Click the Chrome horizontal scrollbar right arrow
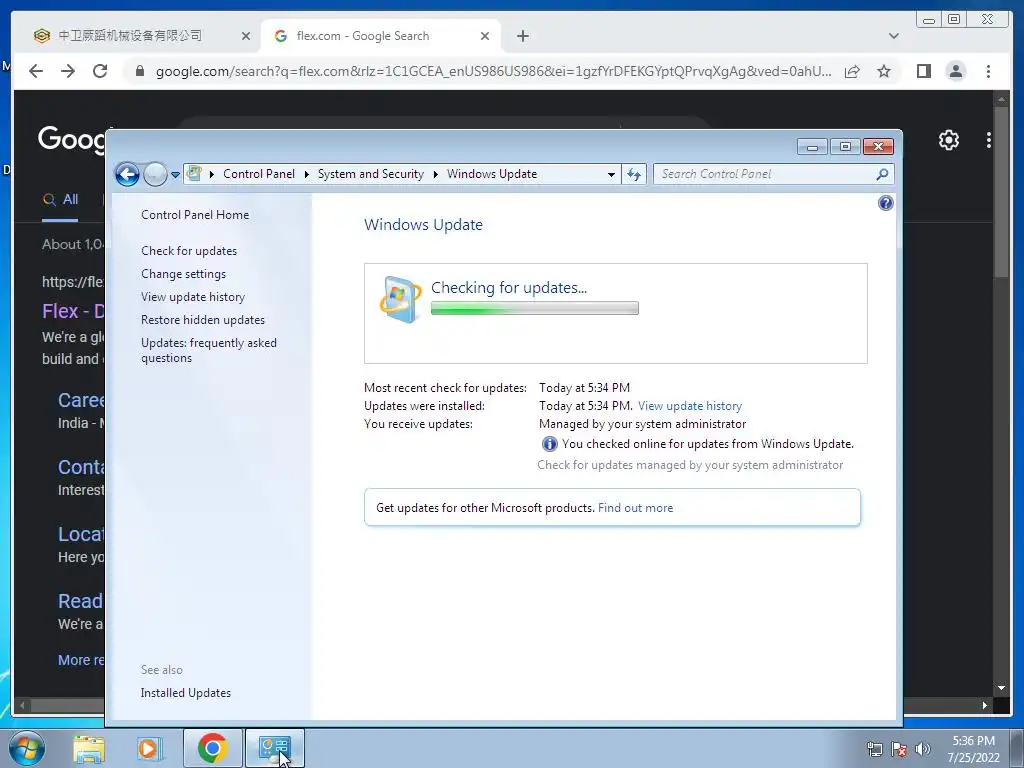 pos(985,705)
